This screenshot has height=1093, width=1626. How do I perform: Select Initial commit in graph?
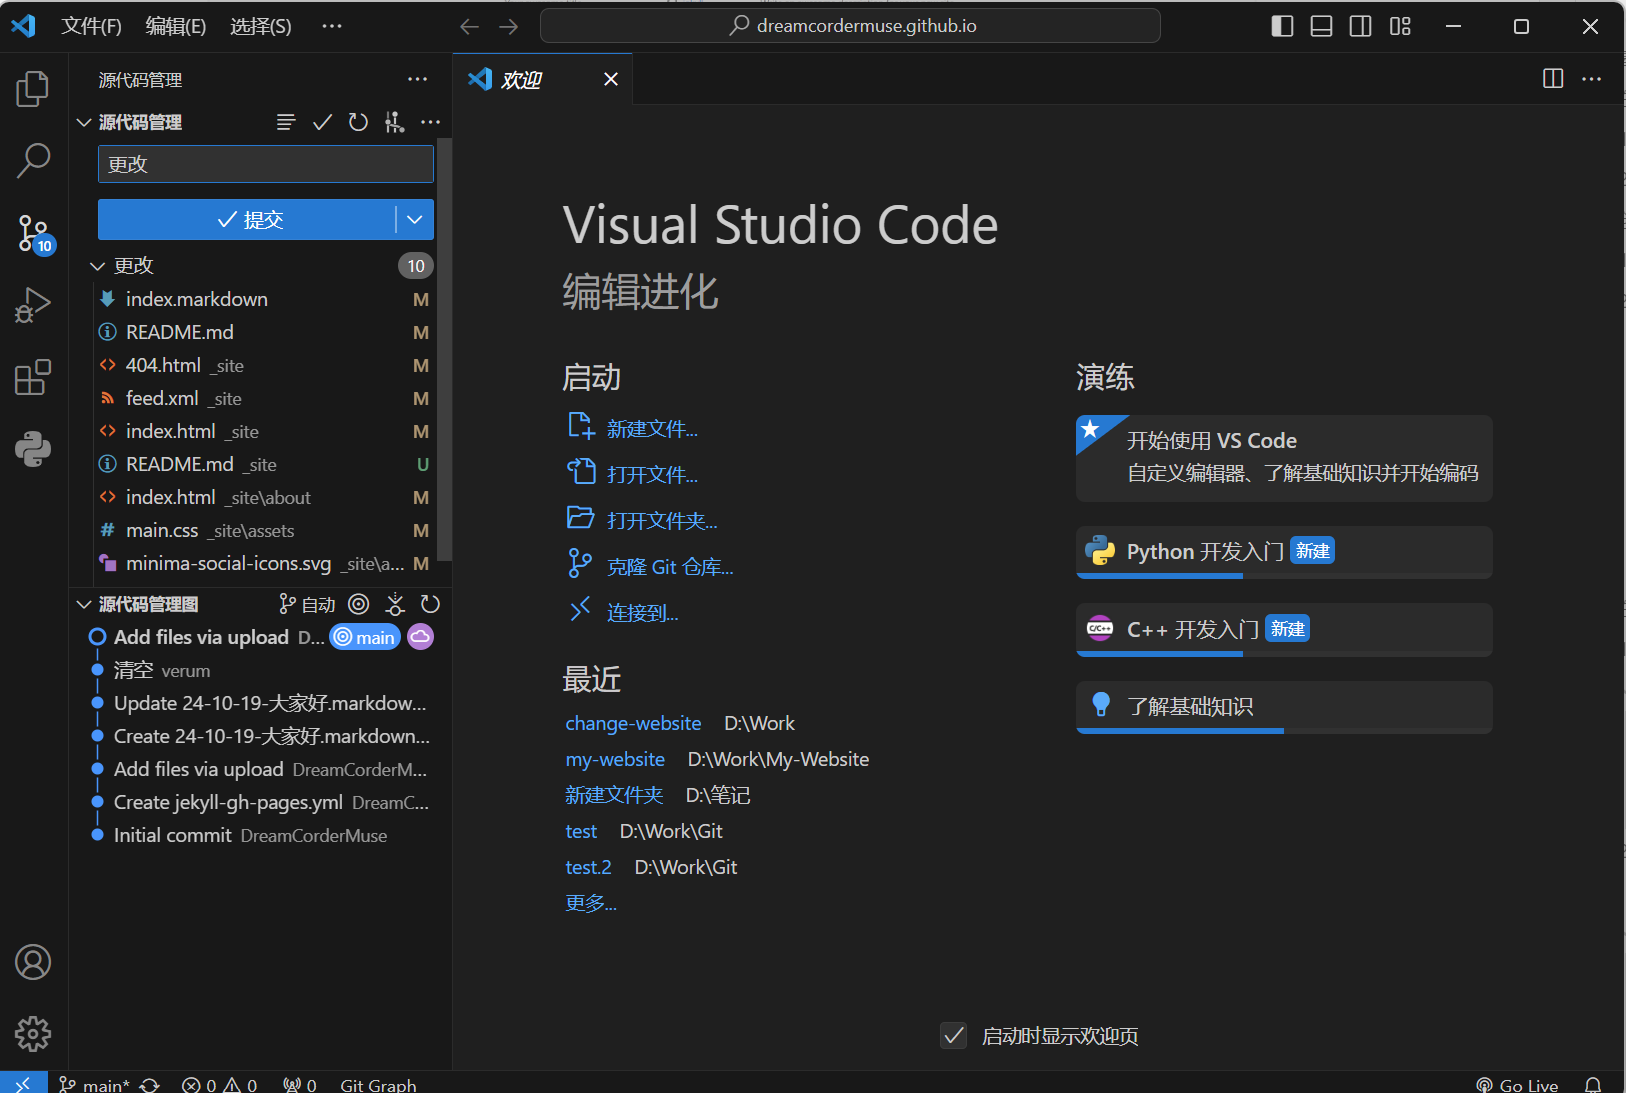point(260,835)
